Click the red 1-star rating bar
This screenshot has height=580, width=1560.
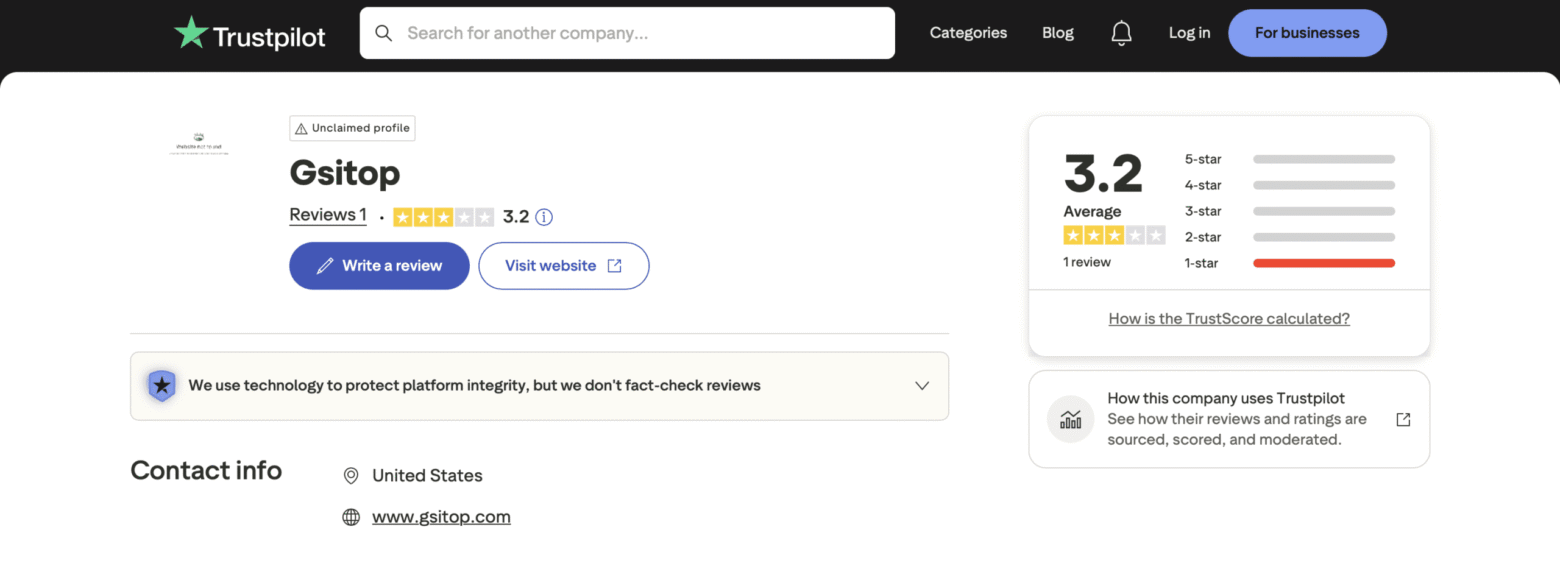(1323, 262)
